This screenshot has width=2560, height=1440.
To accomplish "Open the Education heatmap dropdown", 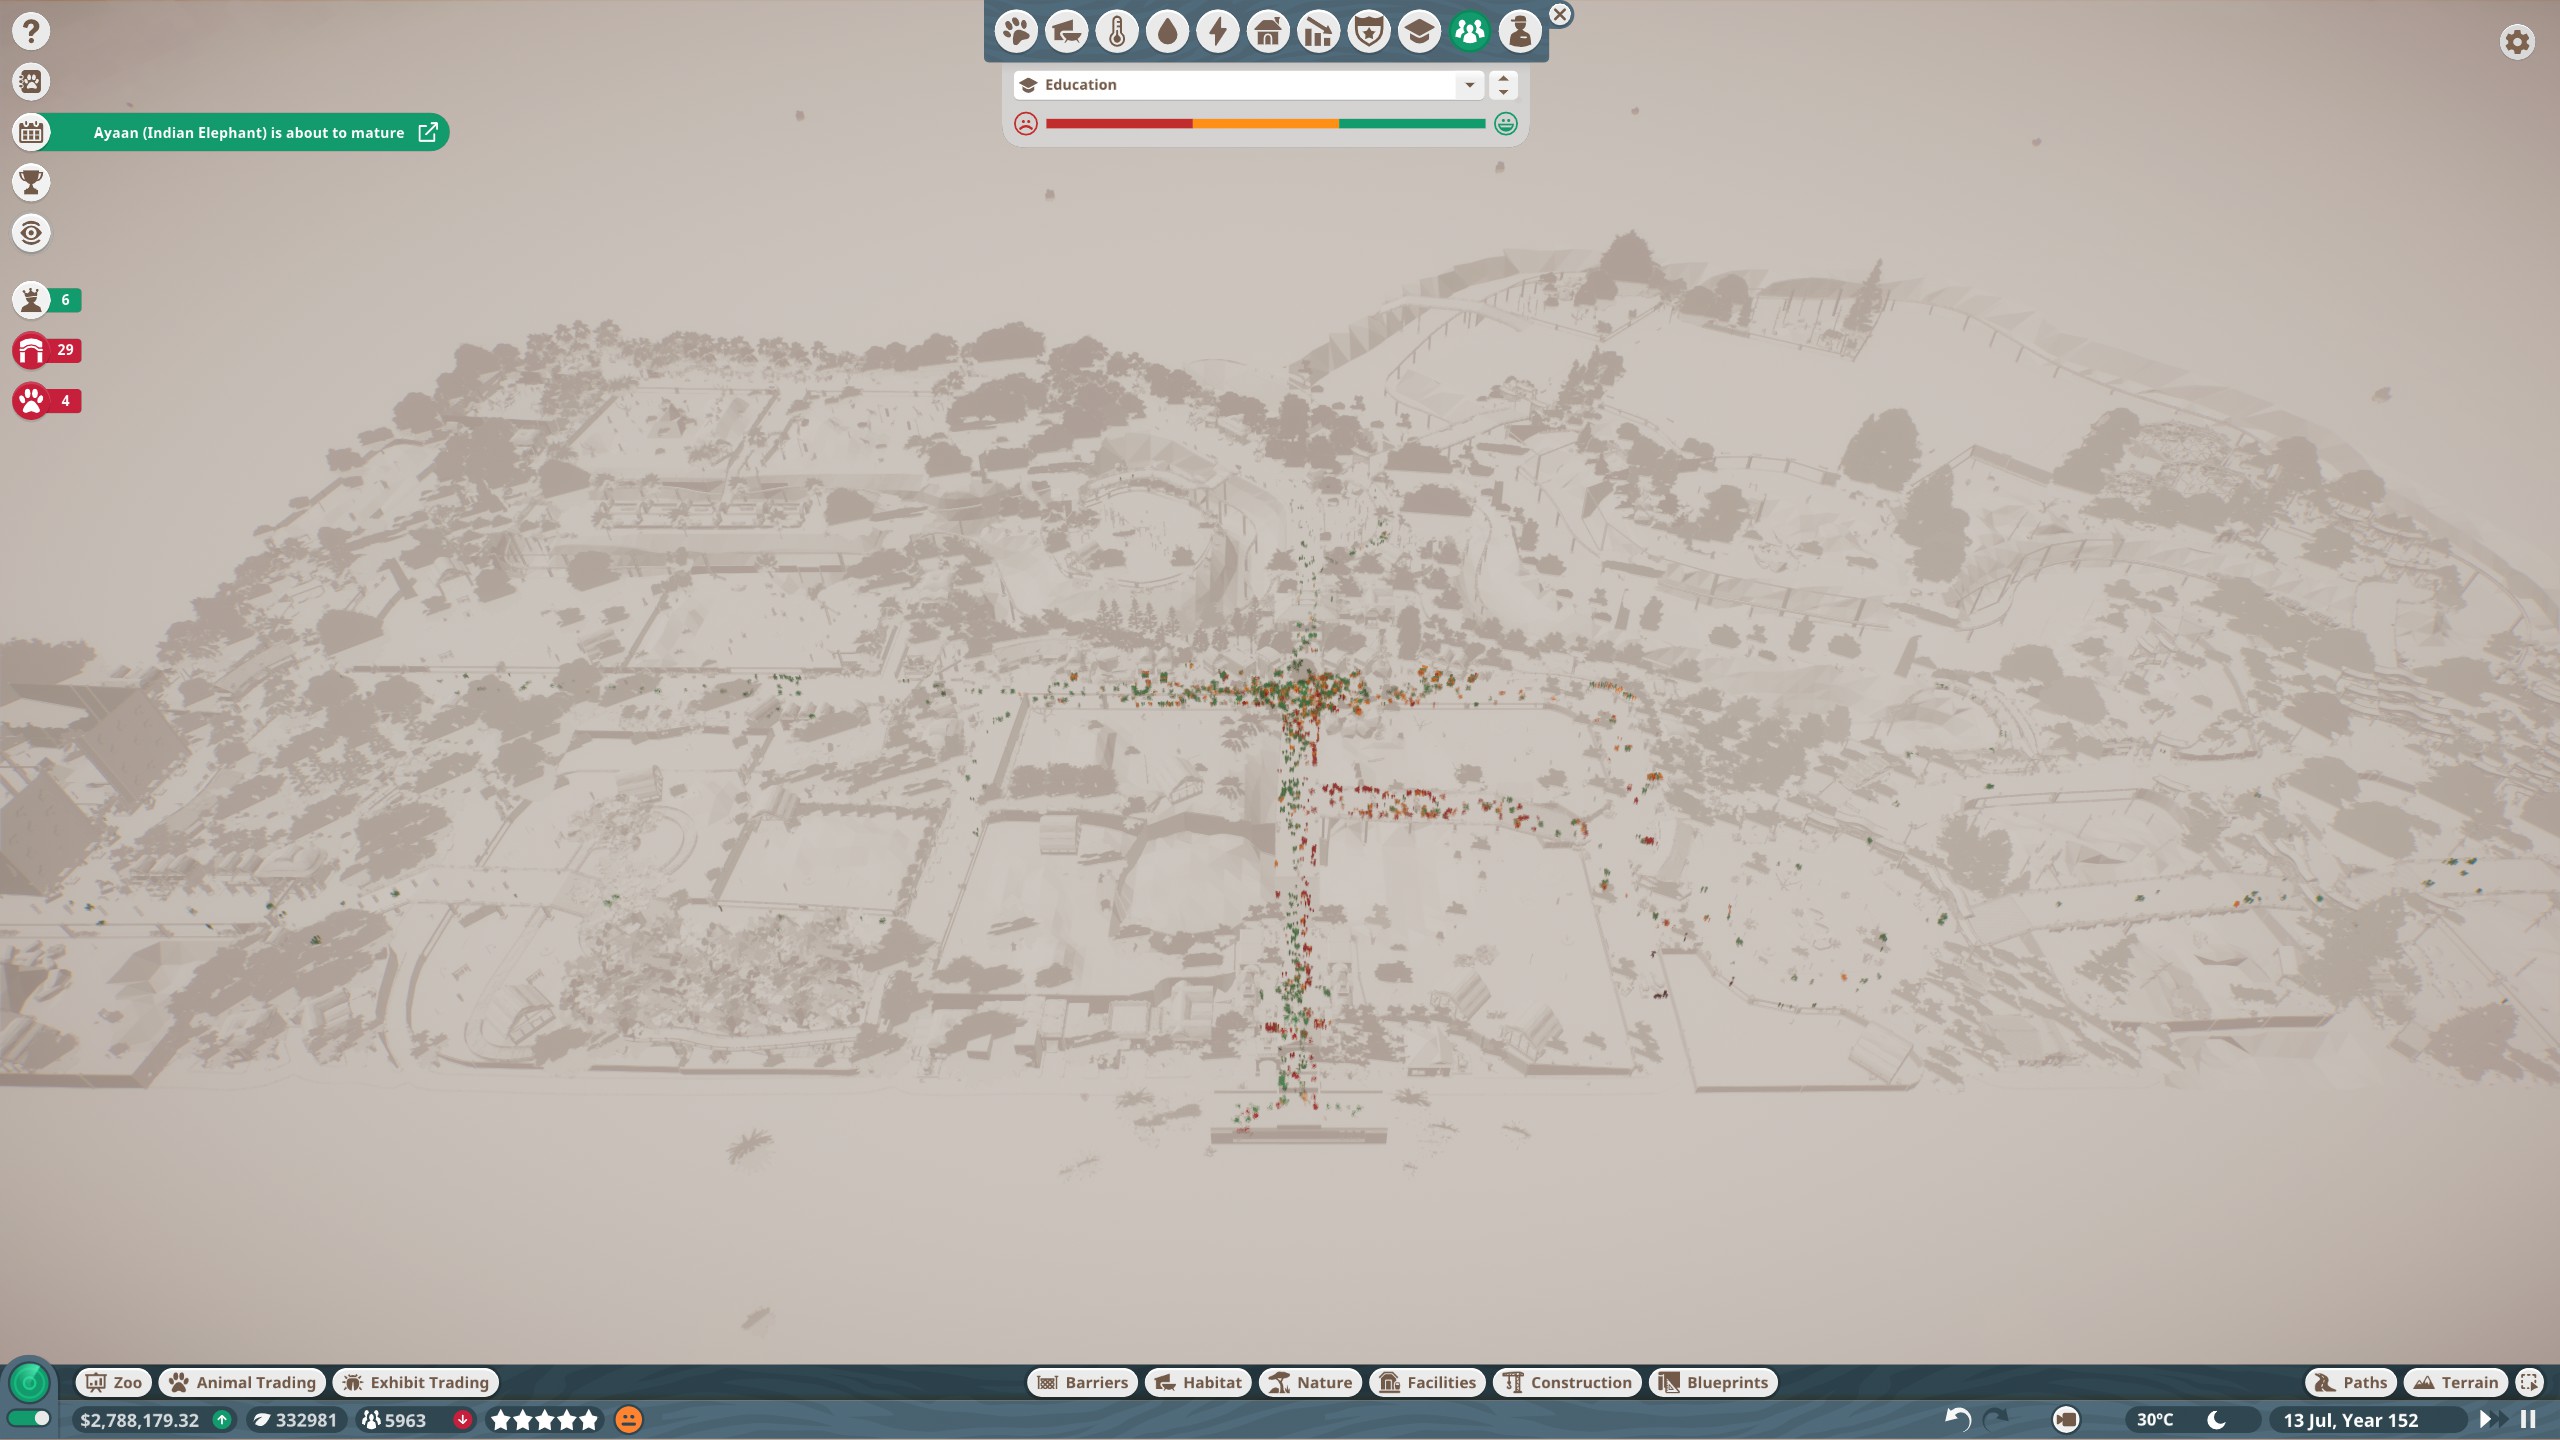I will tap(1248, 85).
